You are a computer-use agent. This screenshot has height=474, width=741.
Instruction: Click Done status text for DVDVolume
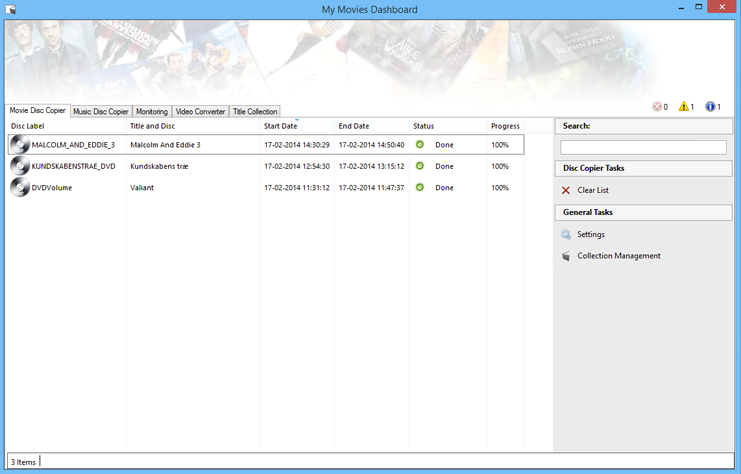tap(444, 188)
